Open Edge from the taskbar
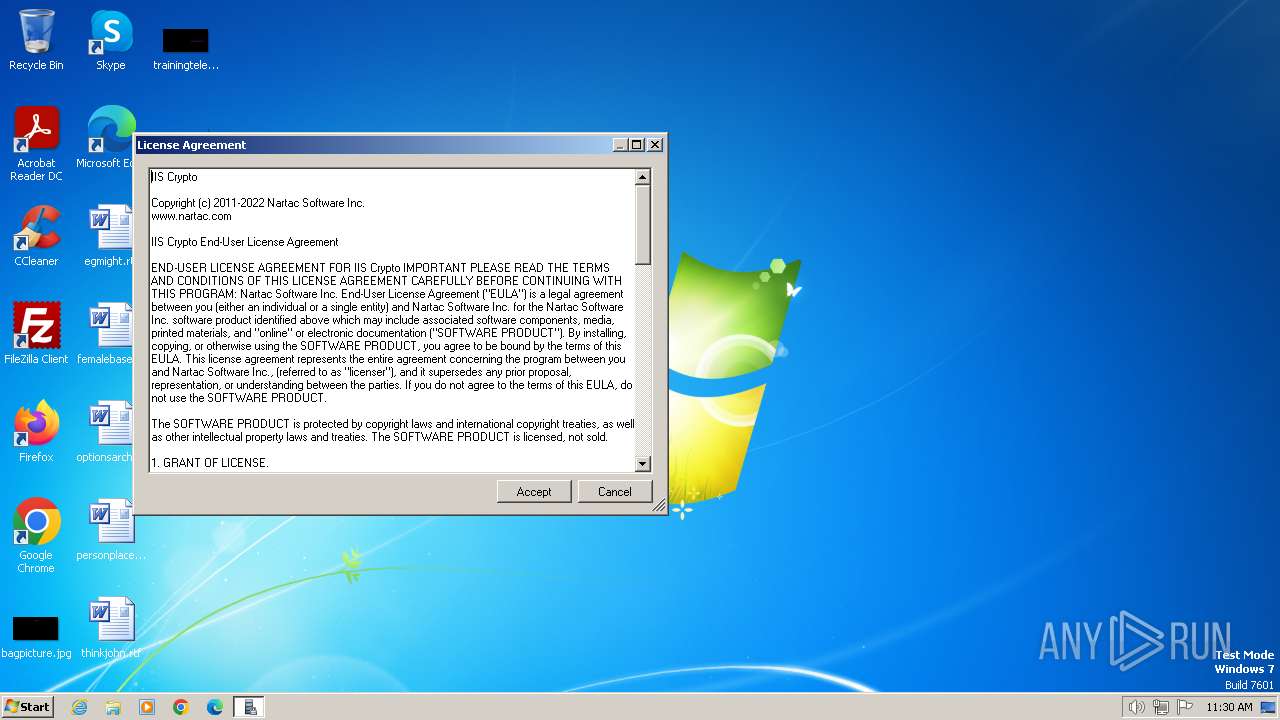This screenshot has height=720, width=1280. coord(215,707)
